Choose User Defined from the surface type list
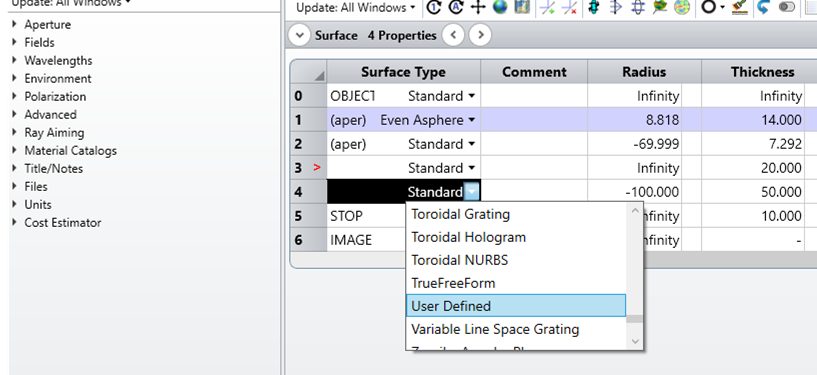 516,306
